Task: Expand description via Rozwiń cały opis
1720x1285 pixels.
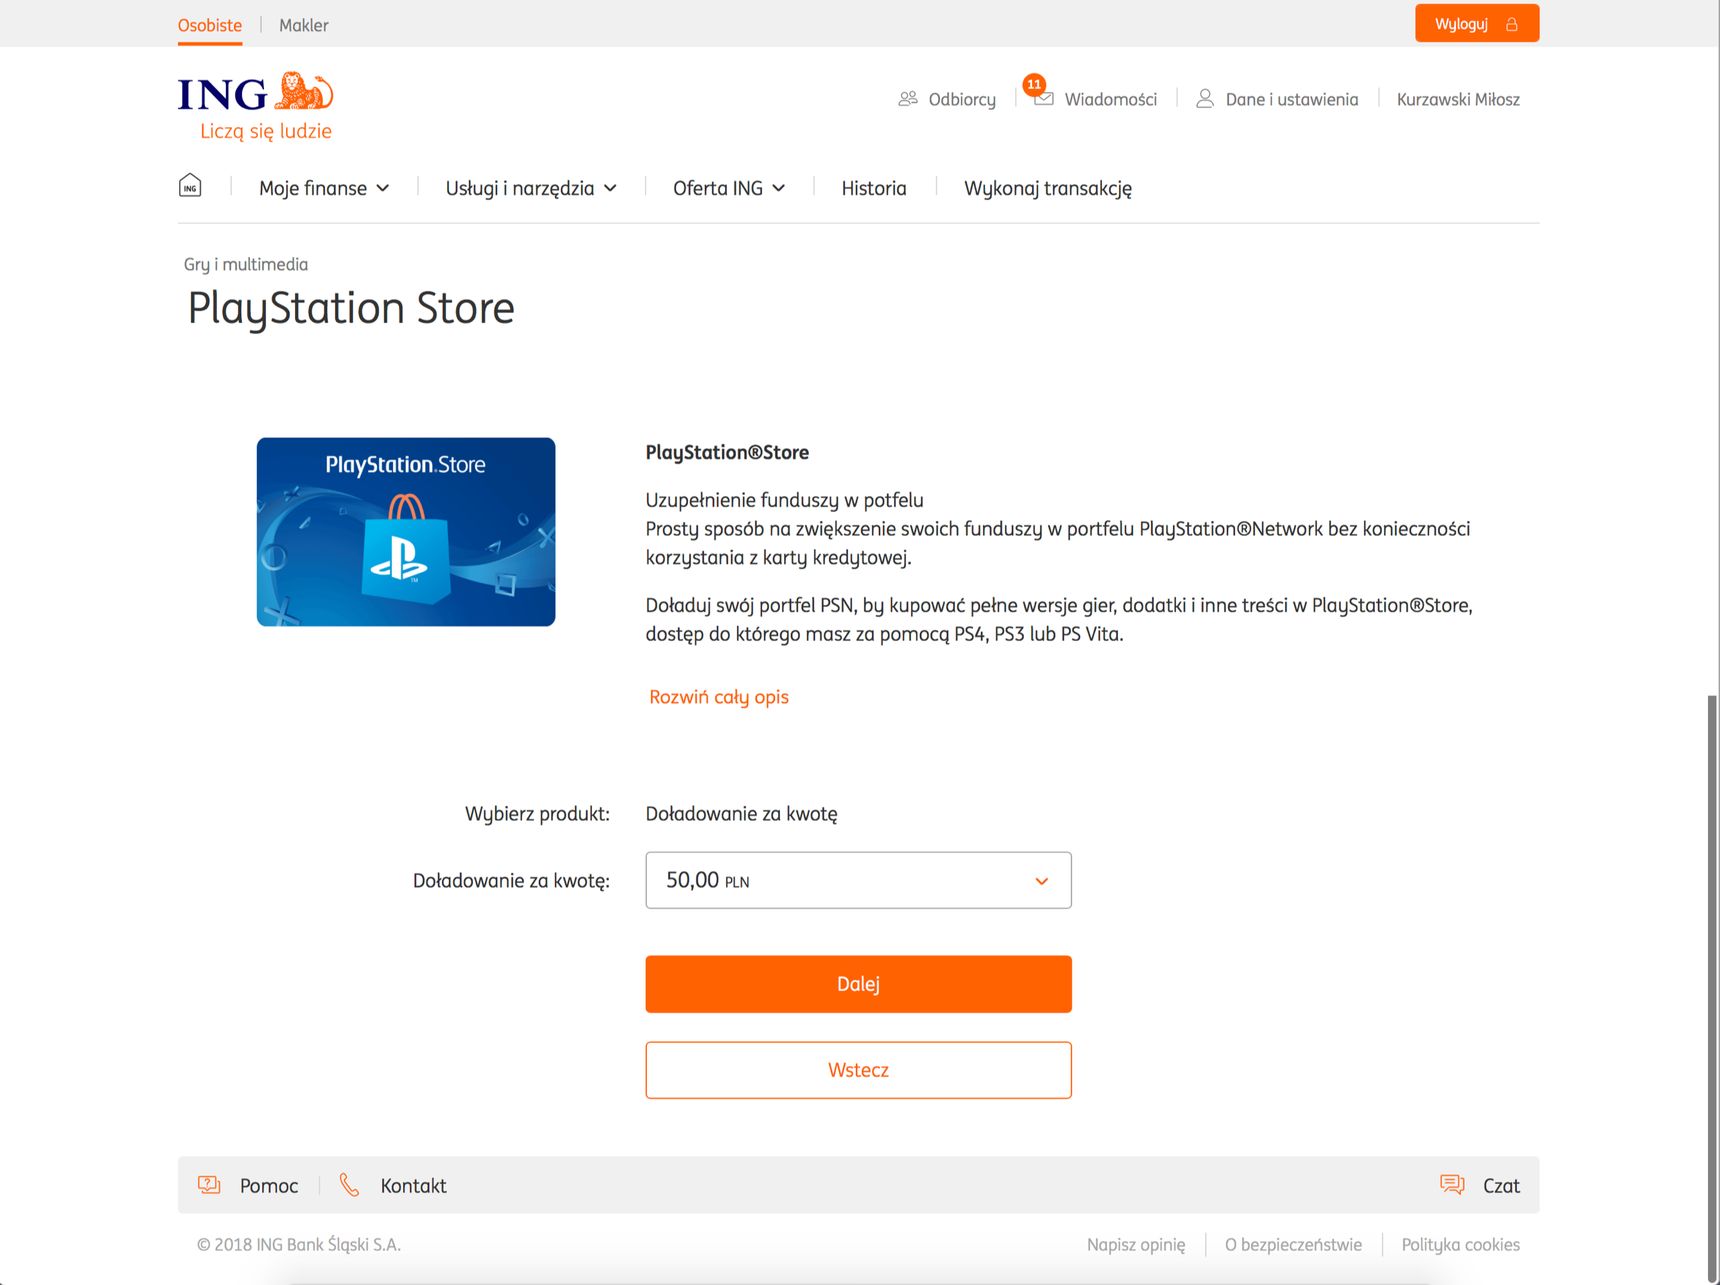Action: pos(719,697)
